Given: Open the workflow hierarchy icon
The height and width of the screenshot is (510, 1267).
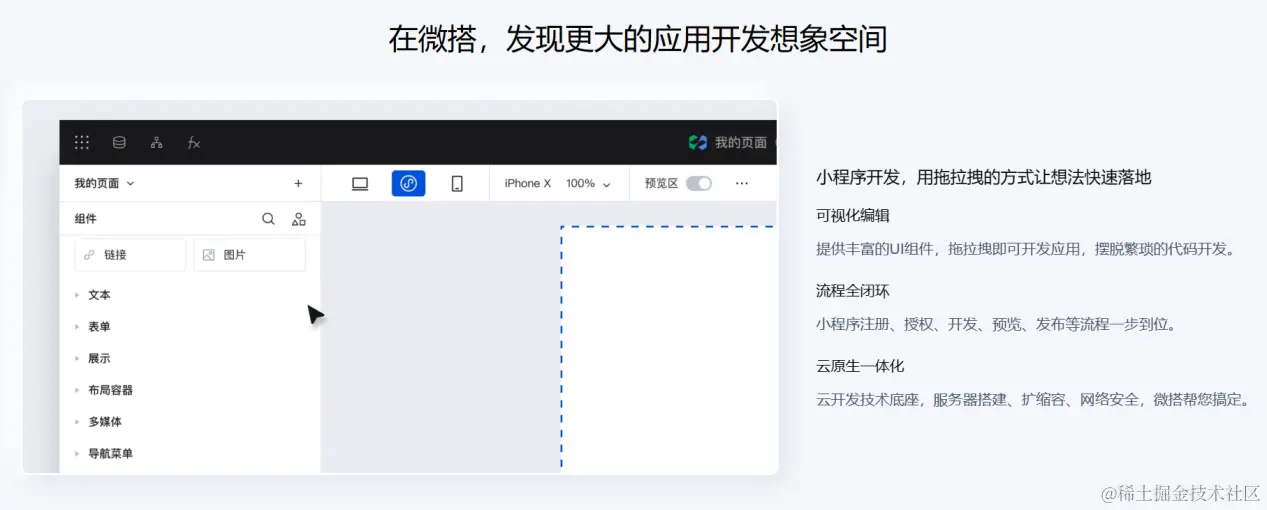Looking at the screenshot, I should [x=156, y=143].
